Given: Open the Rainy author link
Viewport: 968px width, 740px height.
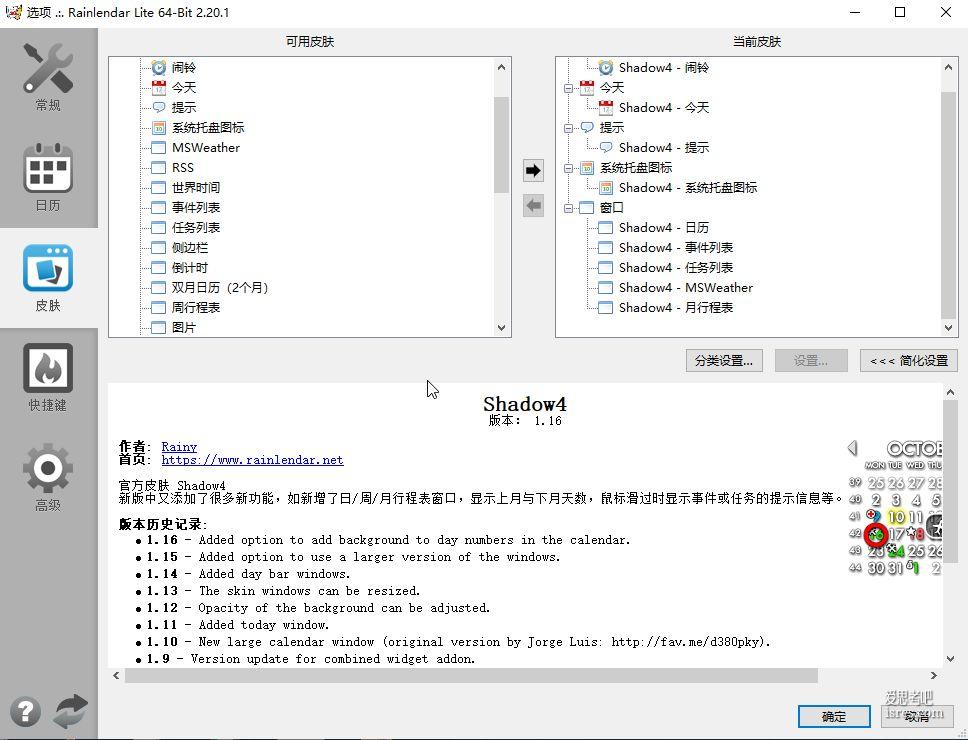Looking at the screenshot, I should coord(179,446).
